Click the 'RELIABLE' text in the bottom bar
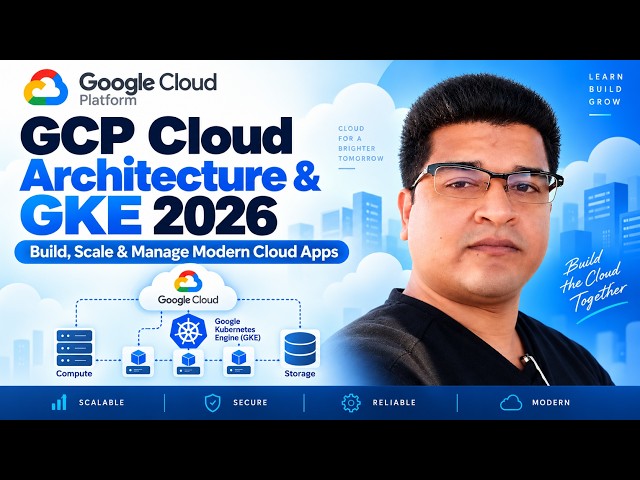 [x=394, y=402]
